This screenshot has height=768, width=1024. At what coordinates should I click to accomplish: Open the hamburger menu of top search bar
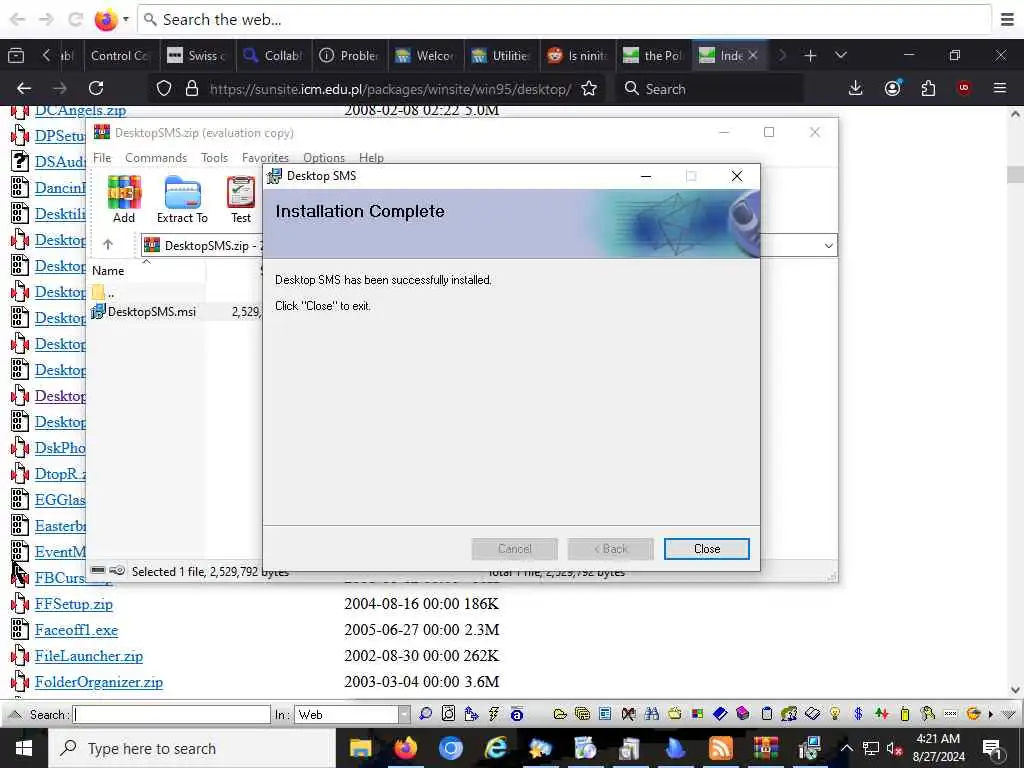tap(1008, 20)
